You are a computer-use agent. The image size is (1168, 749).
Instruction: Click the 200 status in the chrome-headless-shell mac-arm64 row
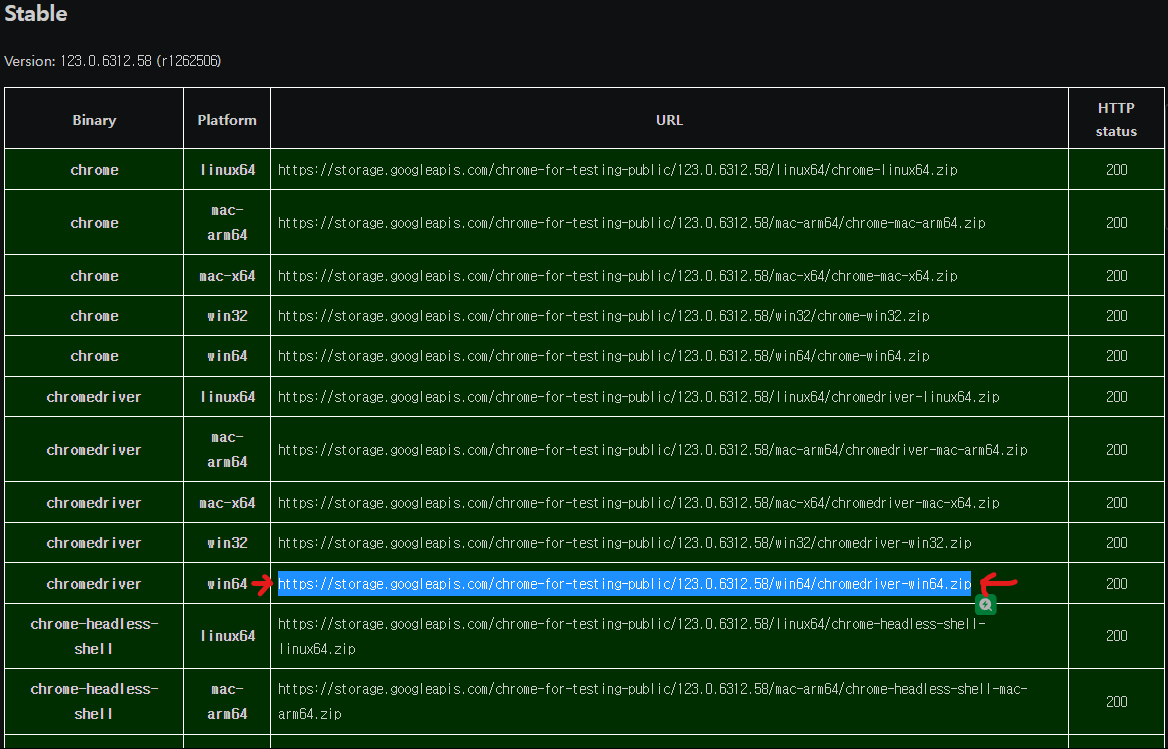[1117, 701]
